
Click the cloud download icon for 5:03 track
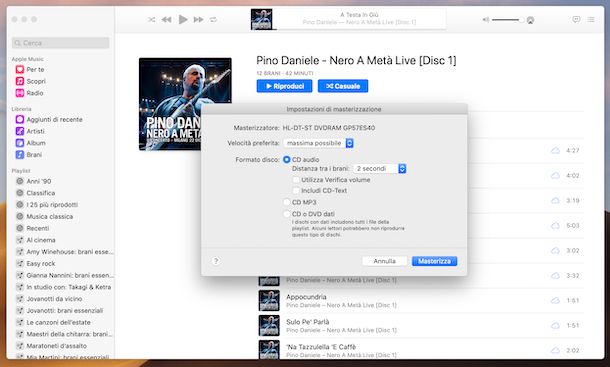(555, 225)
